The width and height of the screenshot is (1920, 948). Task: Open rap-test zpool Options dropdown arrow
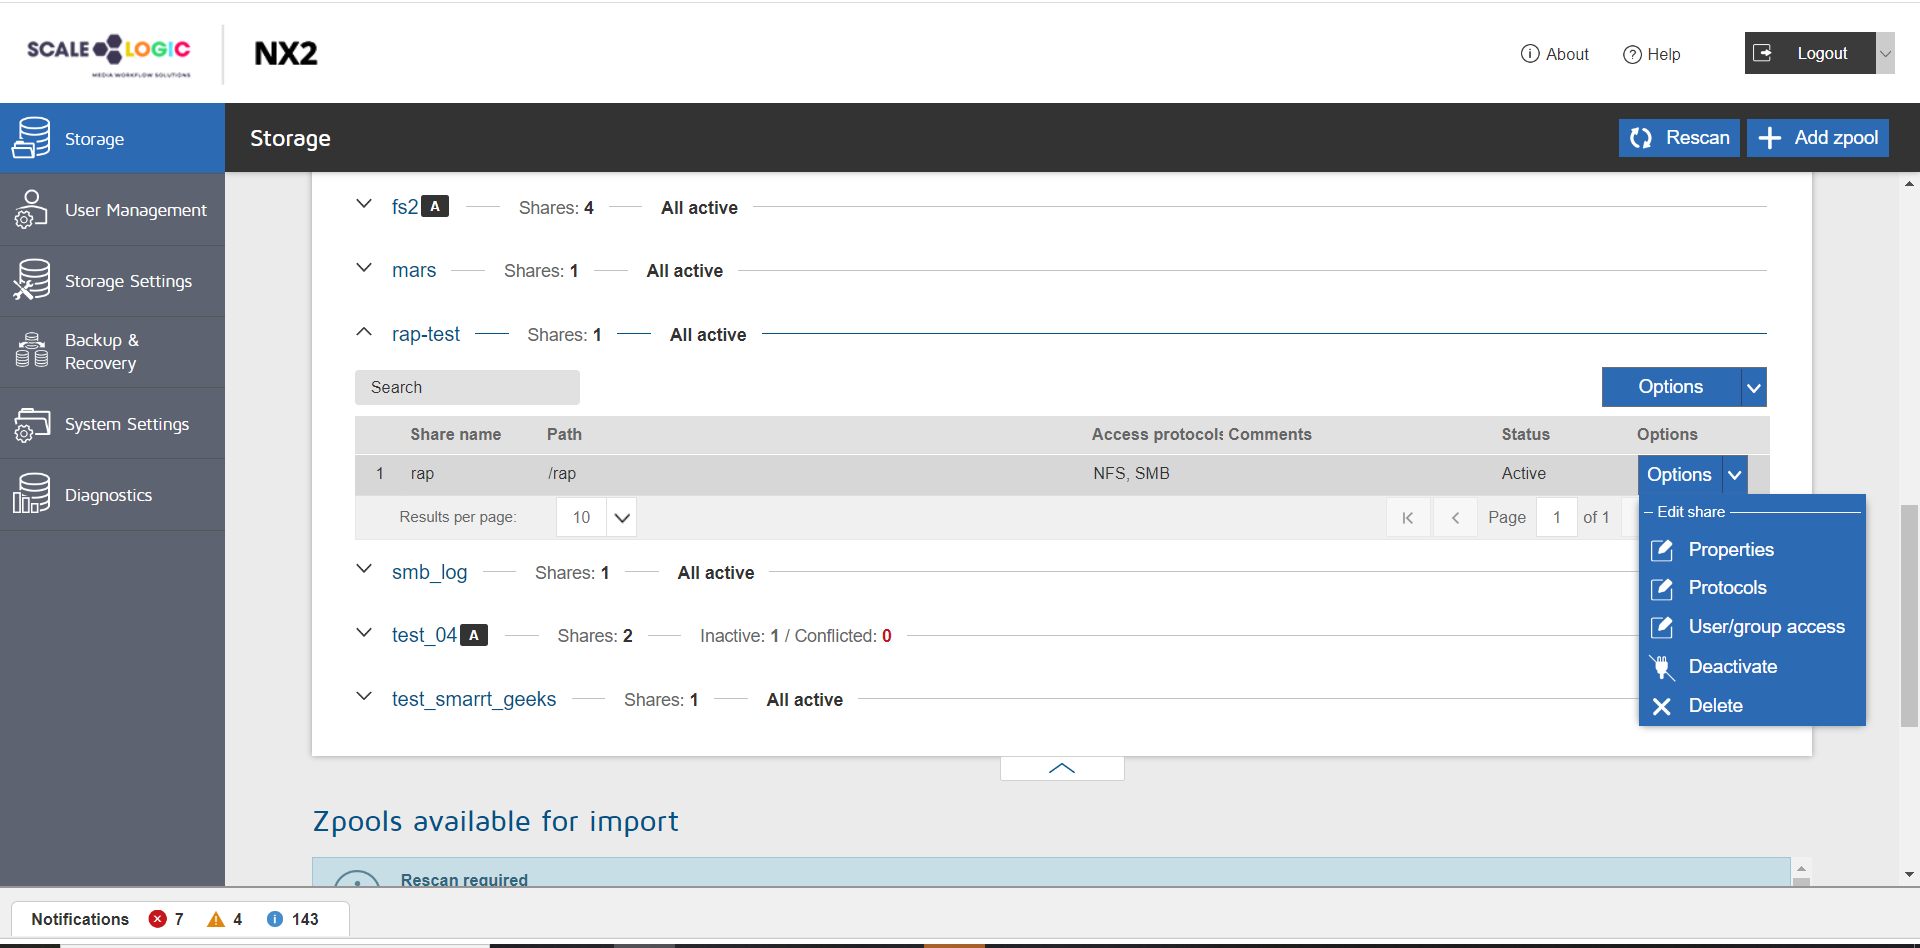click(x=1754, y=387)
